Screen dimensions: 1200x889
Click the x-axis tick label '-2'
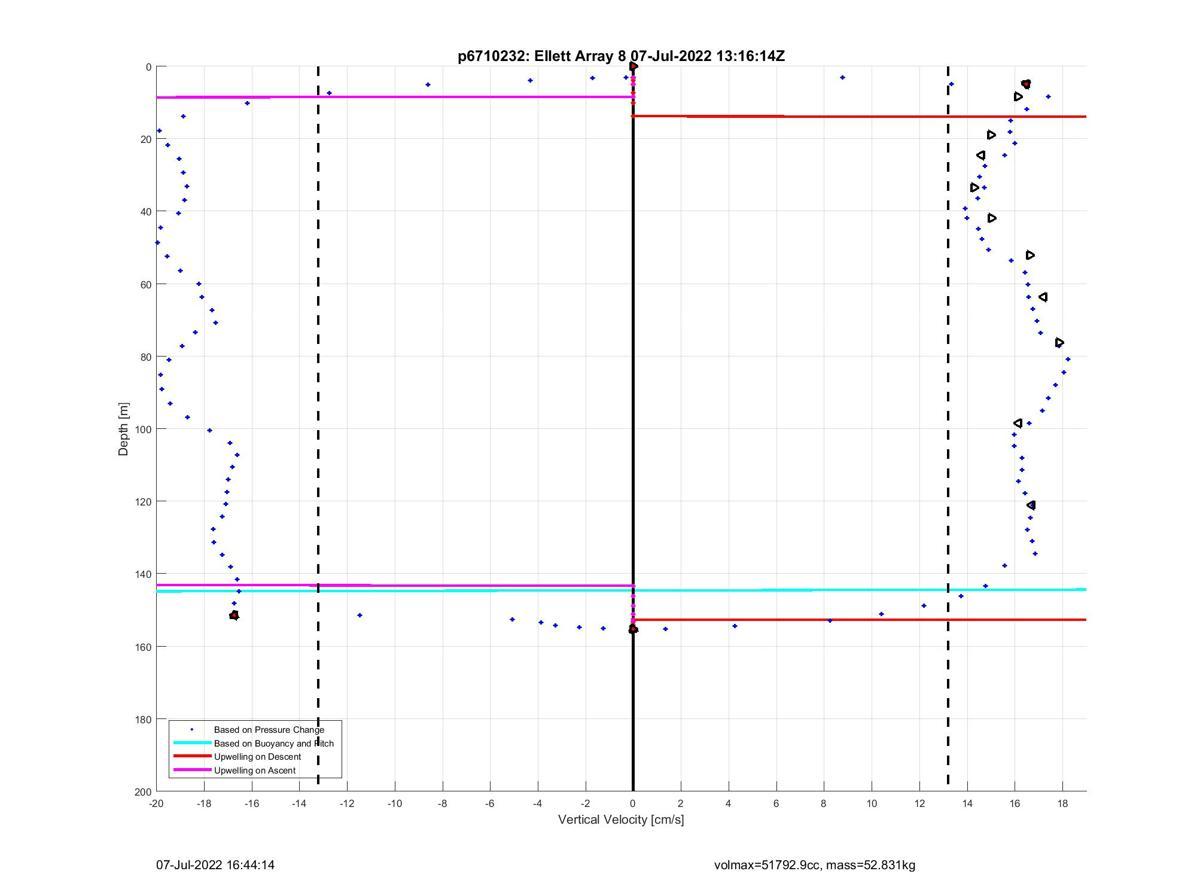585,804
